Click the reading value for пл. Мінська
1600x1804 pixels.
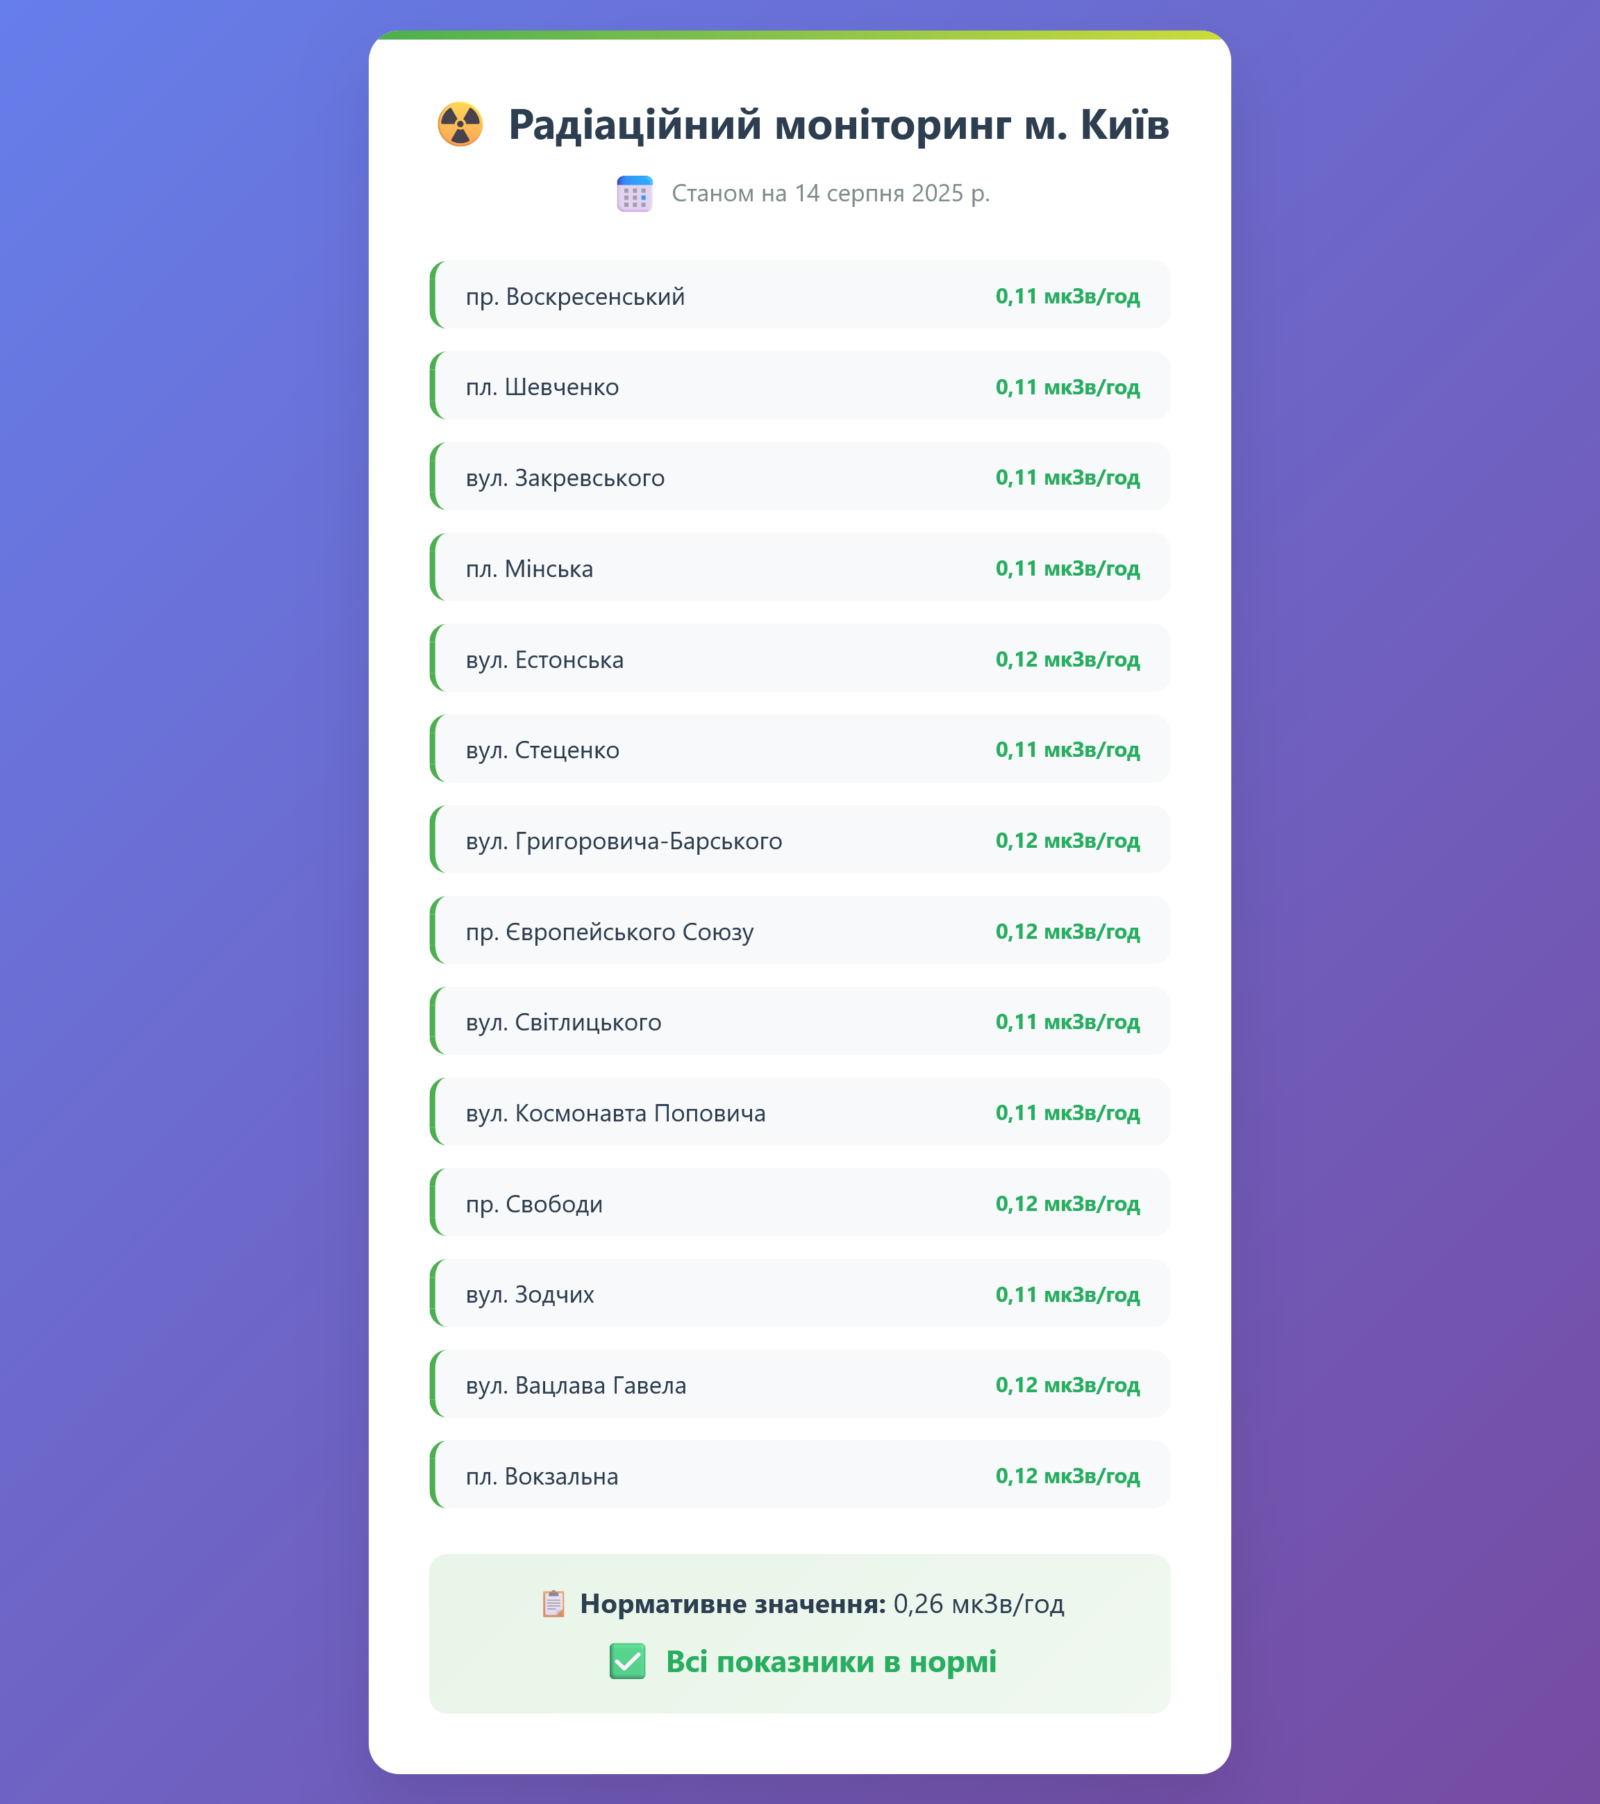(1067, 568)
